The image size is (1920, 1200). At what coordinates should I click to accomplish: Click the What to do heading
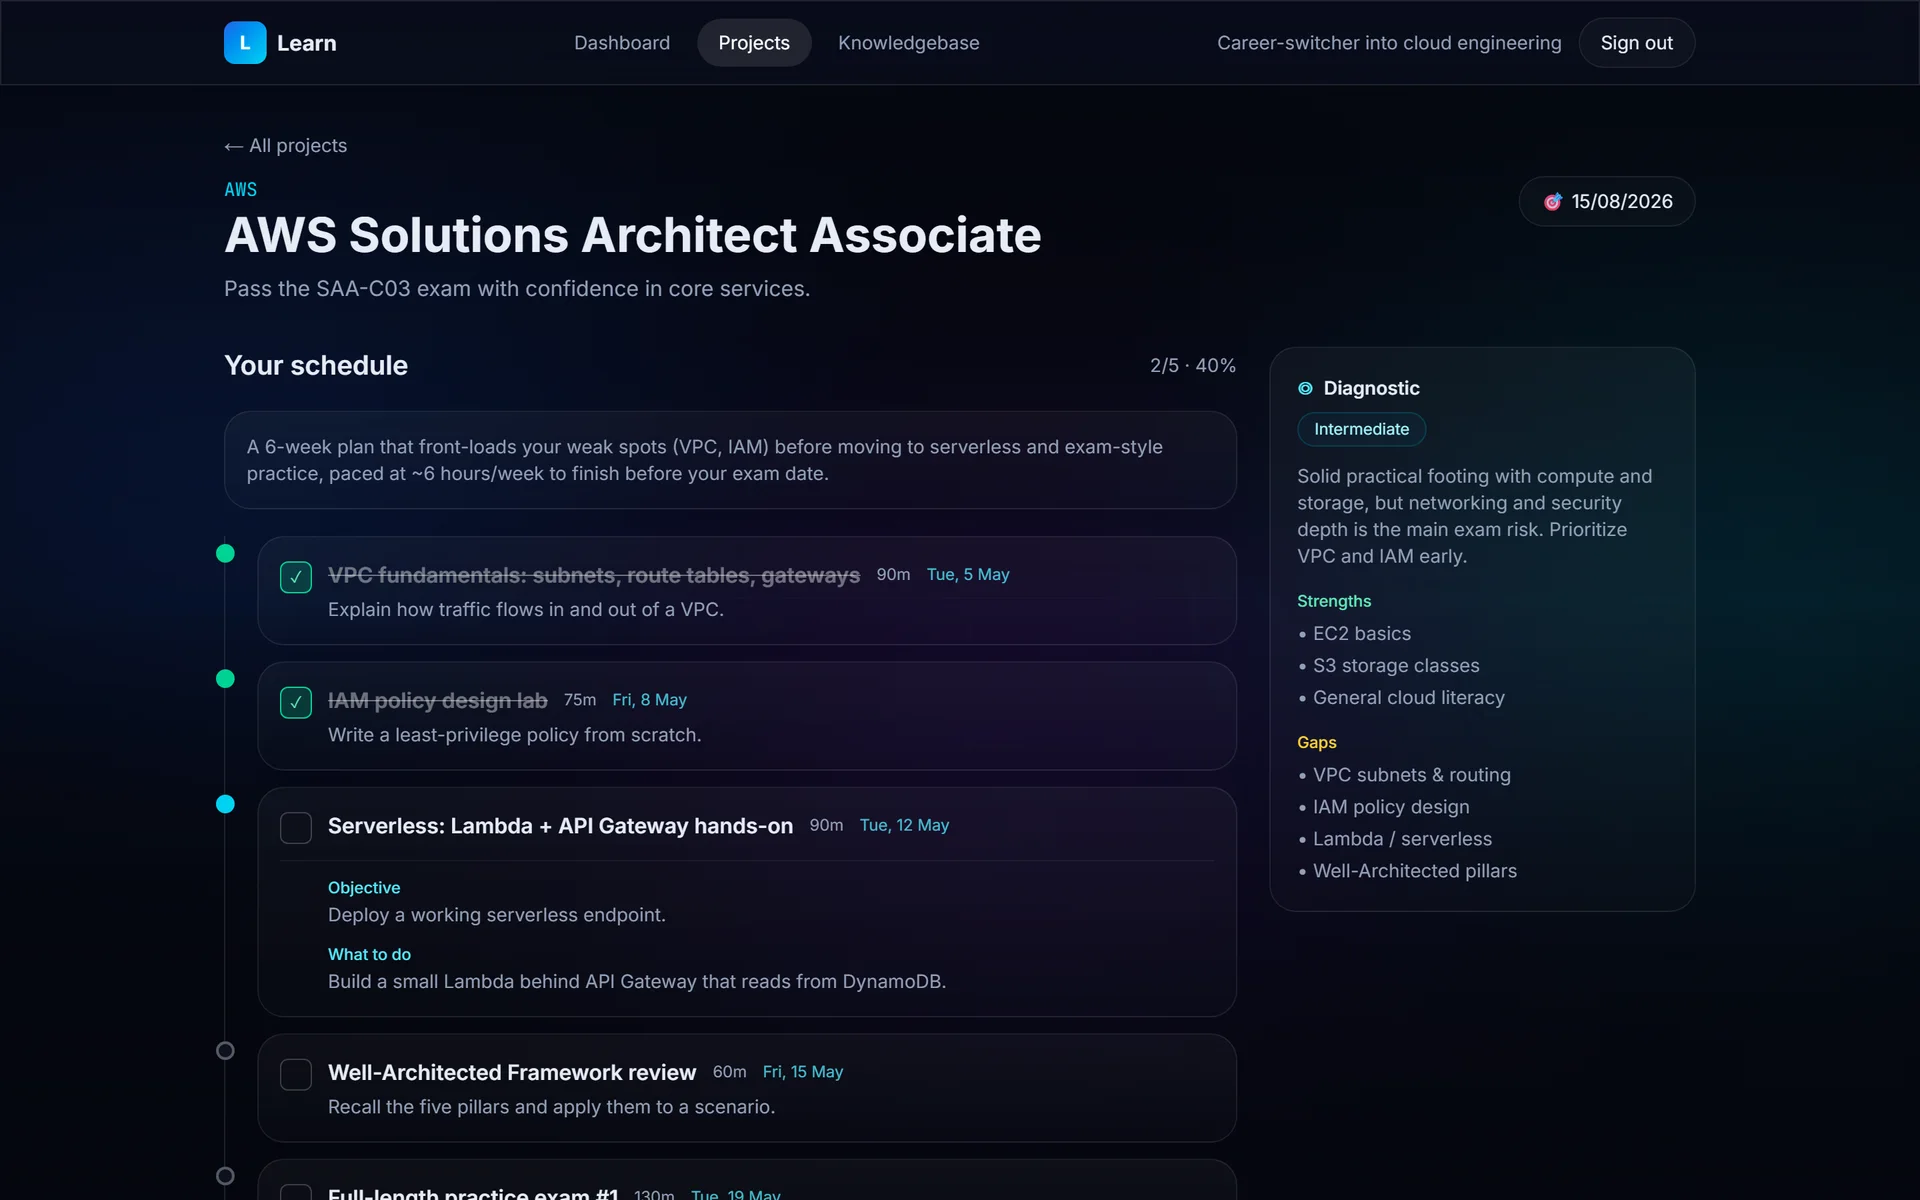[369, 955]
